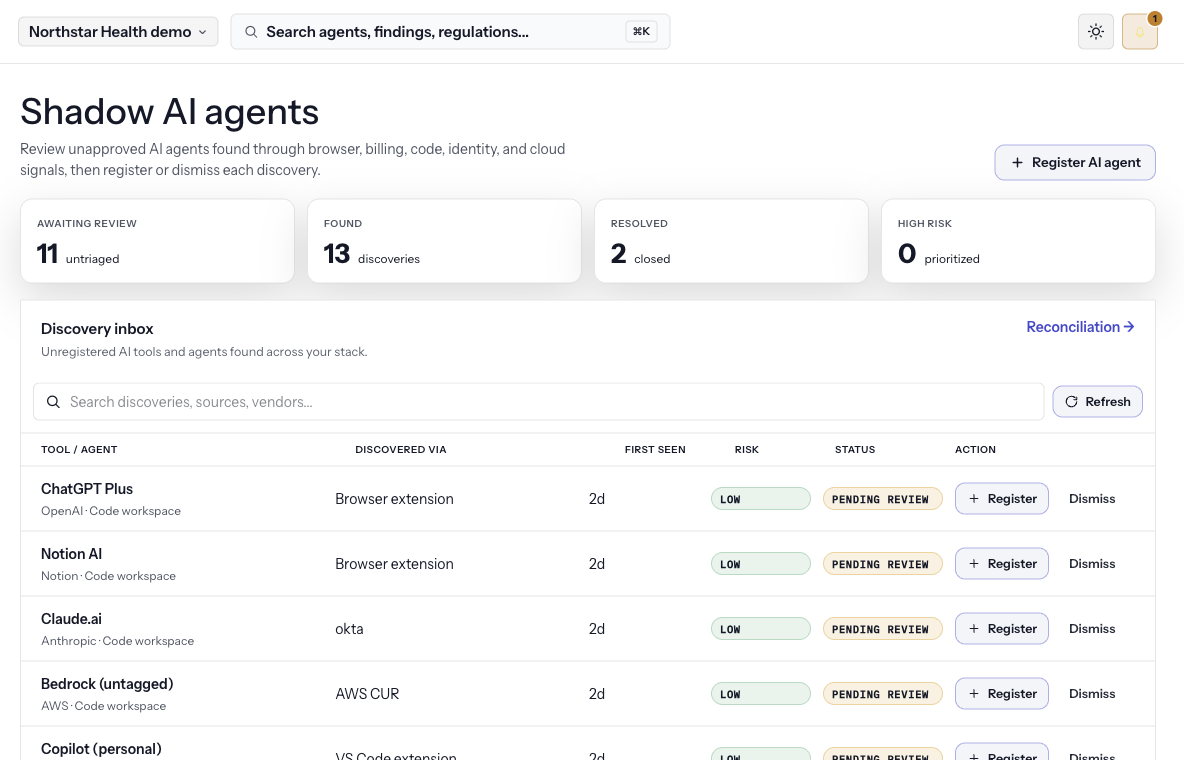The image size is (1184, 760).
Task: Click the DISCOVERED VIA column header
Action: tap(401, 450)
